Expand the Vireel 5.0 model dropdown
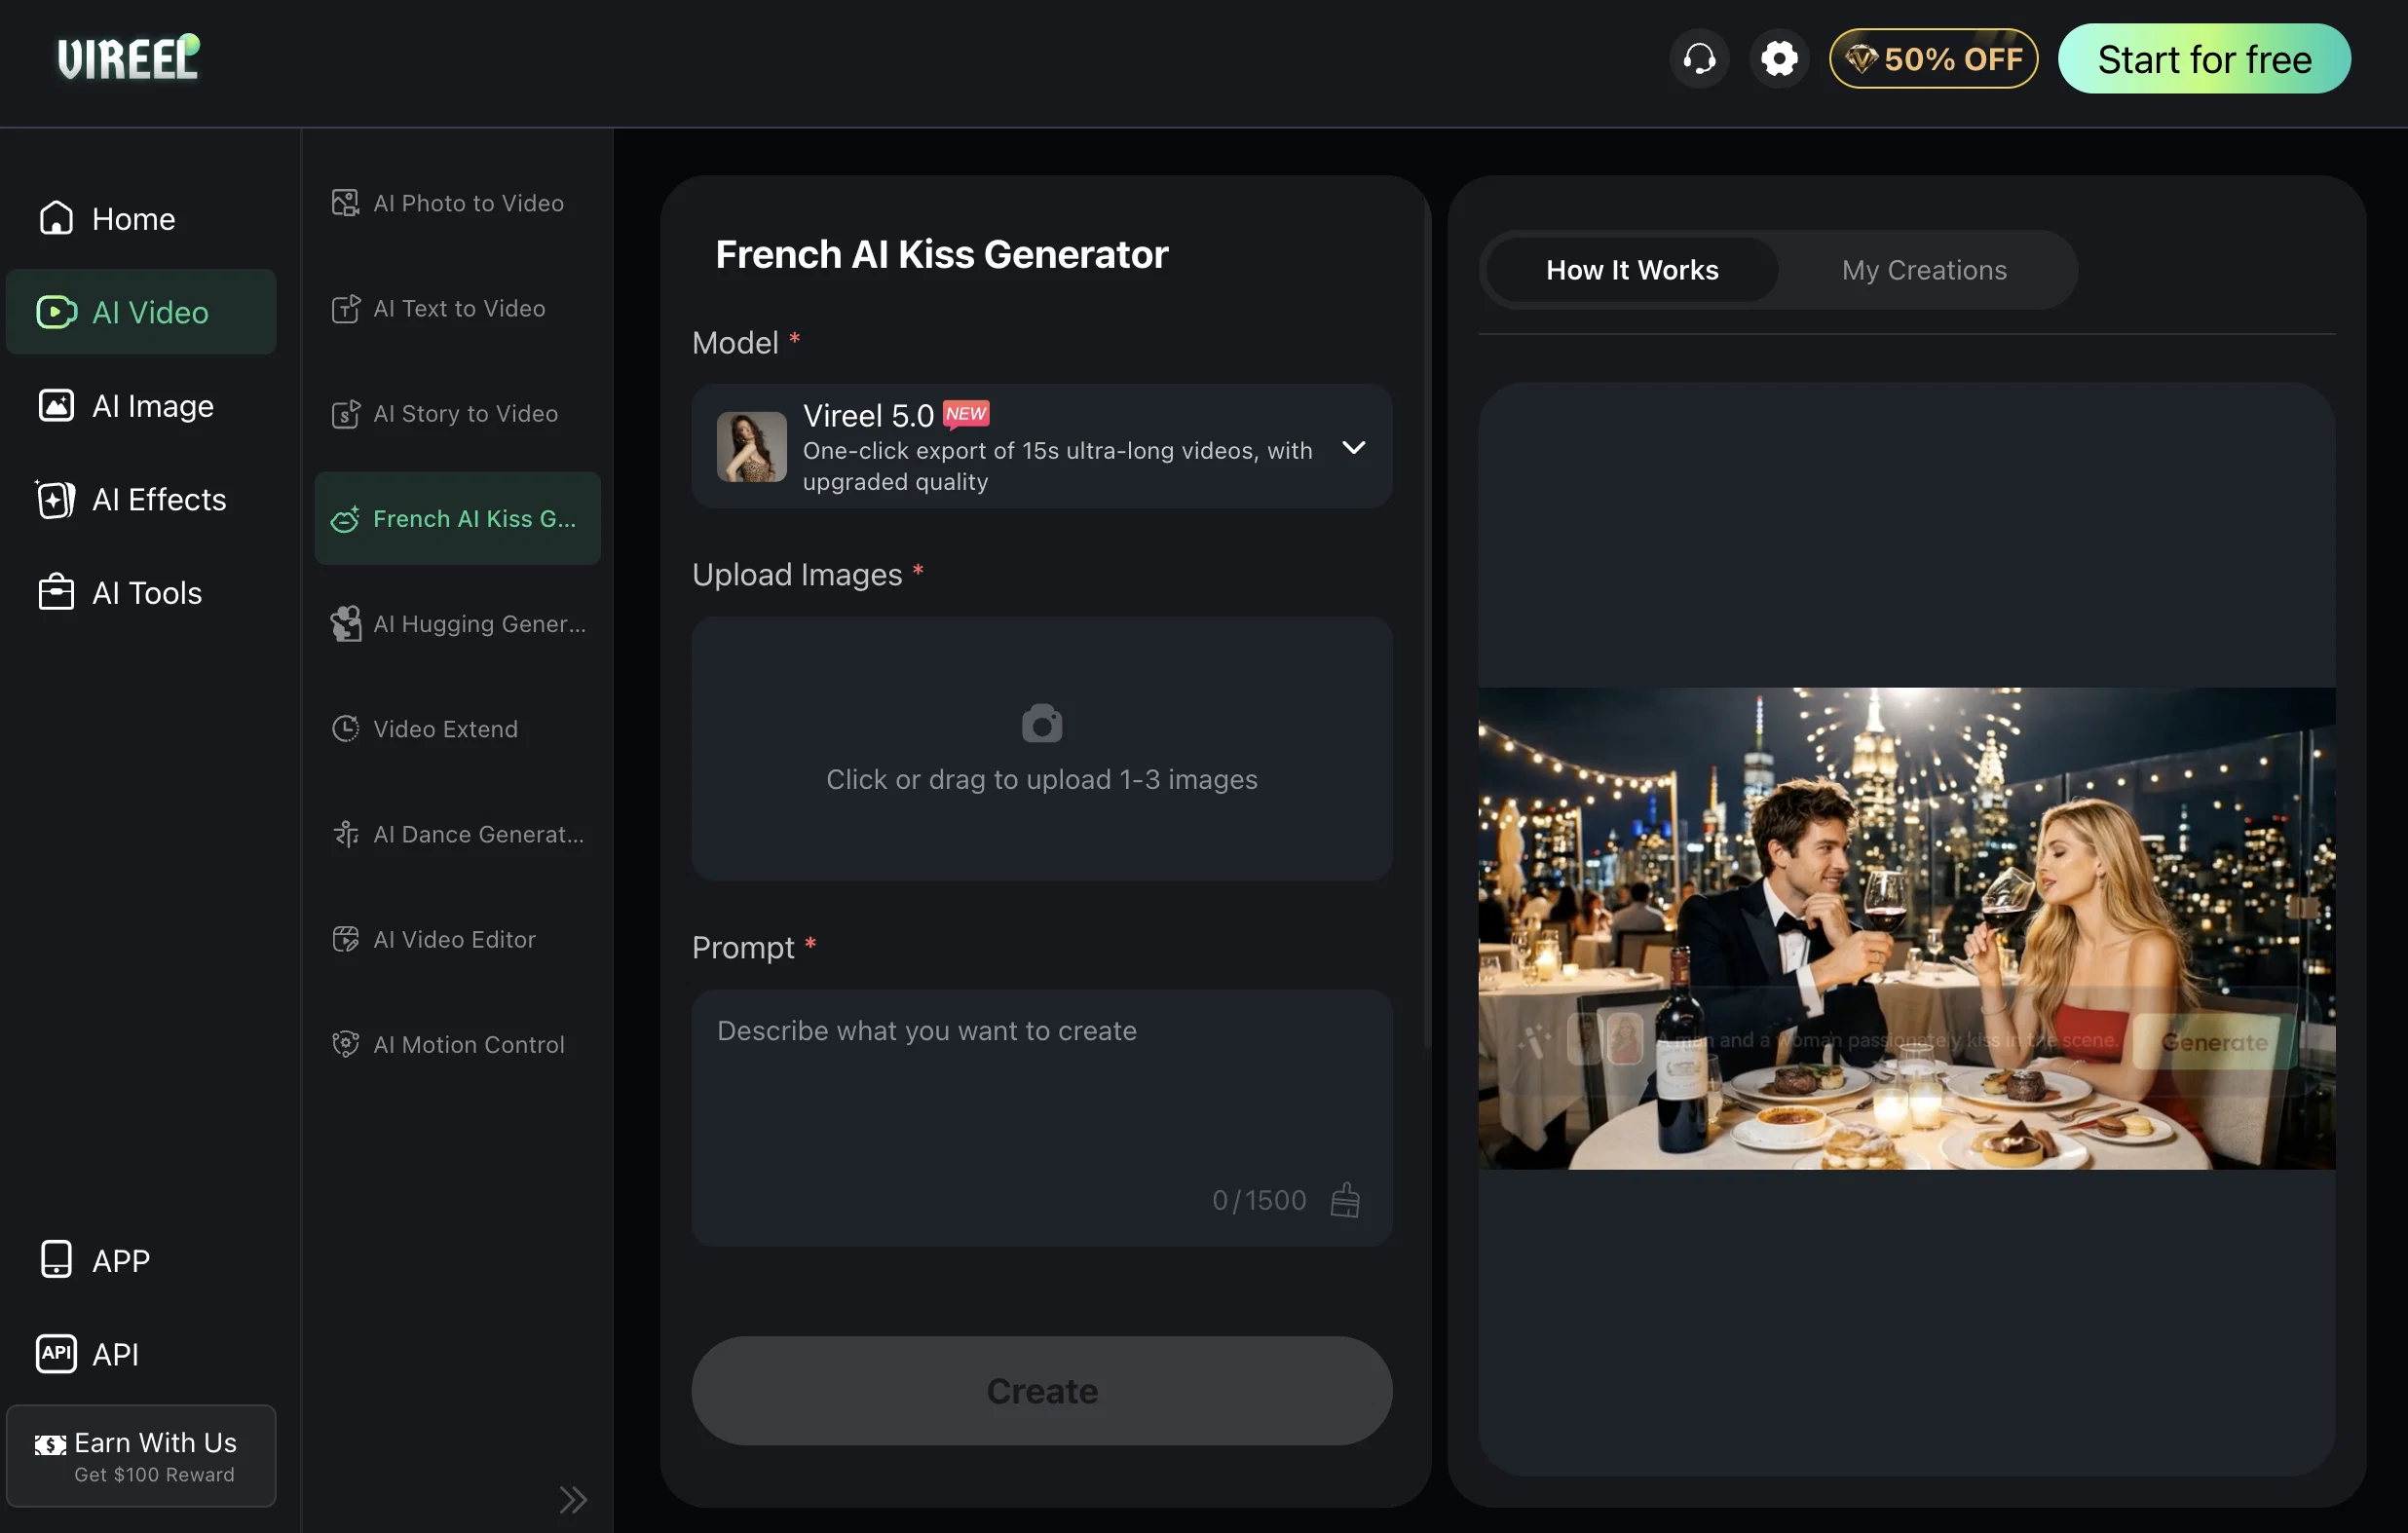 tap(1042, 447)
